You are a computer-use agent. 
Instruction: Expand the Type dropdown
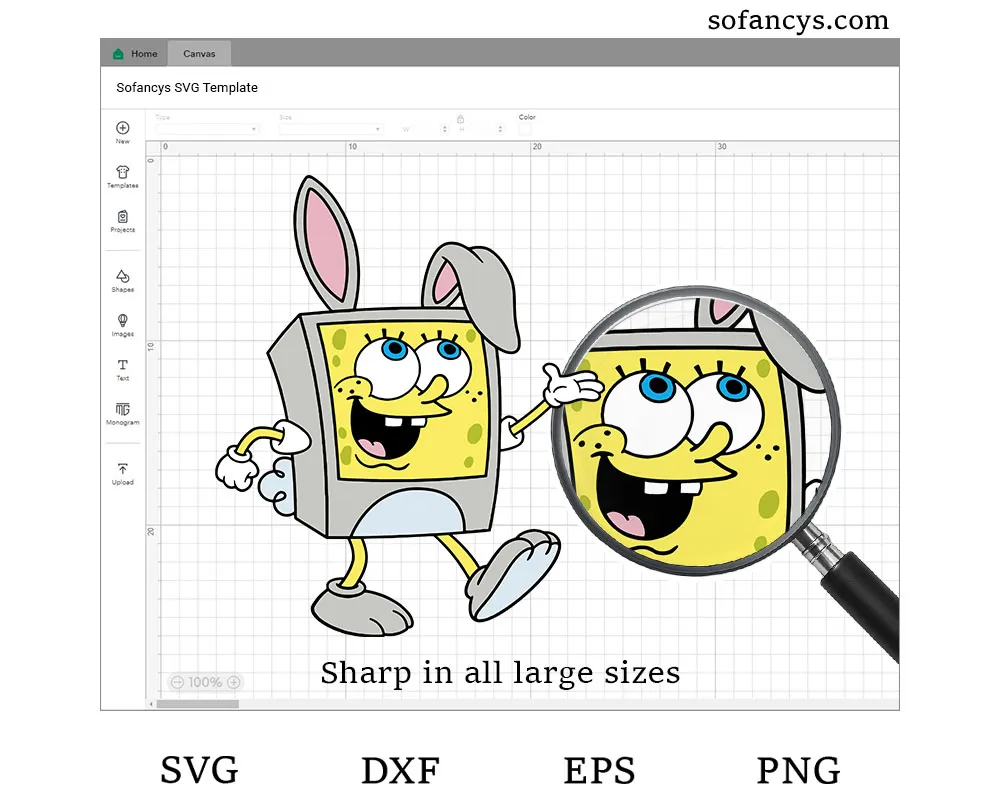click(207, 129)
